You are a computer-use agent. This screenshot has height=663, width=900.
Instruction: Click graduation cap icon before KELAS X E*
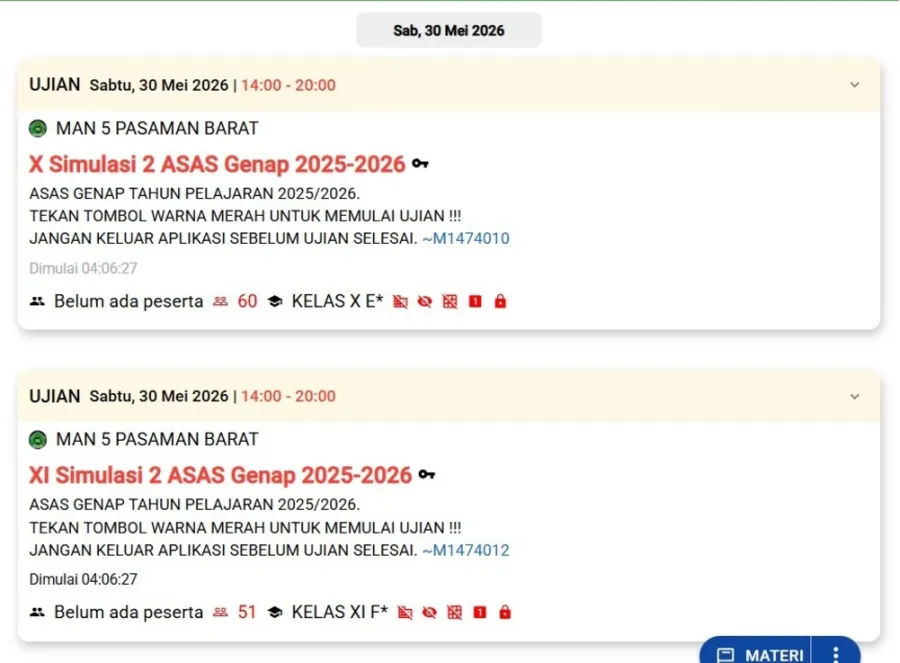275,301
